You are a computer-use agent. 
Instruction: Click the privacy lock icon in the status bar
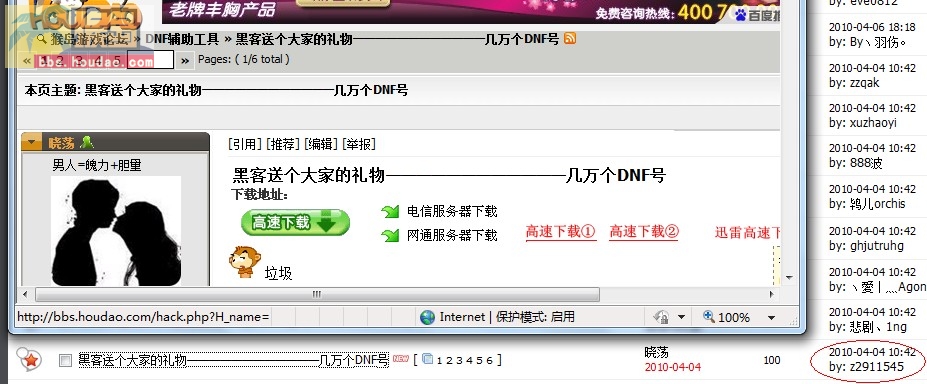(661, 317)
